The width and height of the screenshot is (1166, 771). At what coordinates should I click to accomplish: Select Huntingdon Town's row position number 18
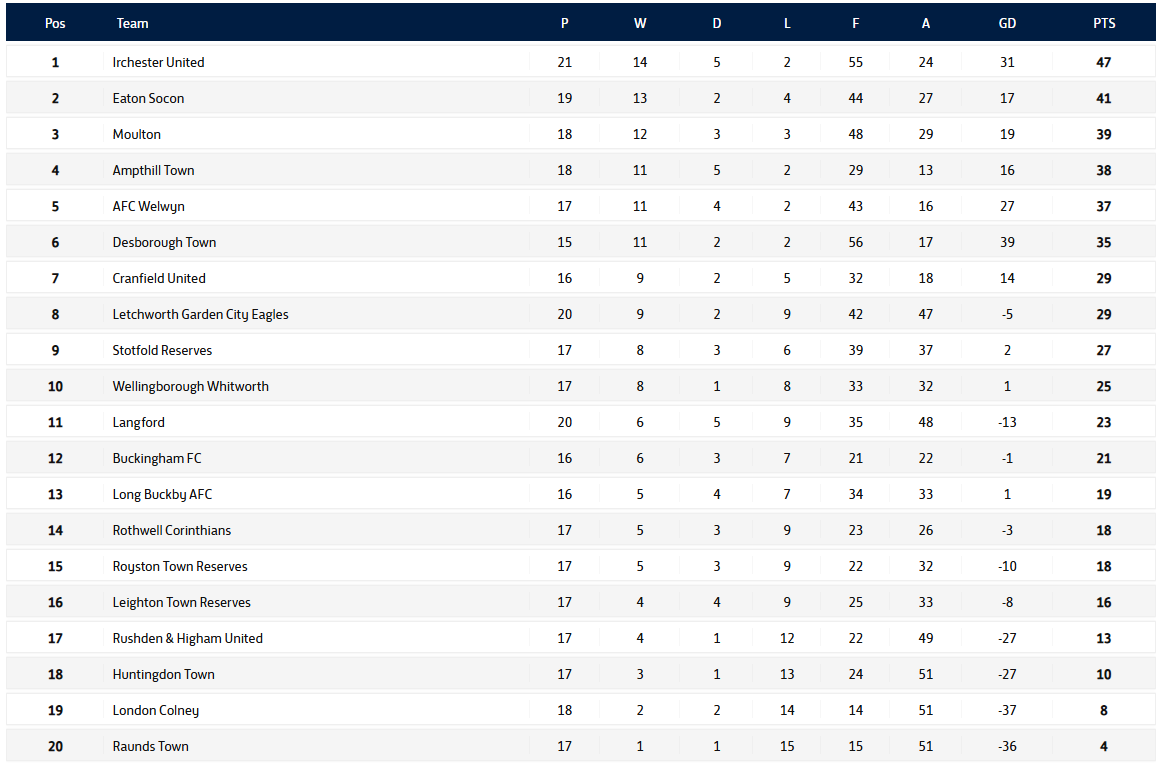pyautogui.click(x=55, y=674)
